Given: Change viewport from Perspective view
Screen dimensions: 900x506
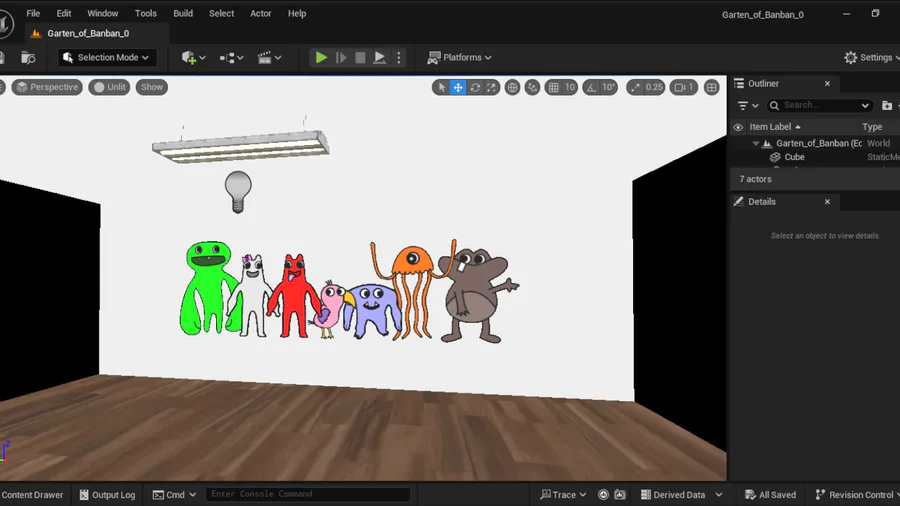Looking at the screenshot, I should pyautogui.click(x=47, y=87).
